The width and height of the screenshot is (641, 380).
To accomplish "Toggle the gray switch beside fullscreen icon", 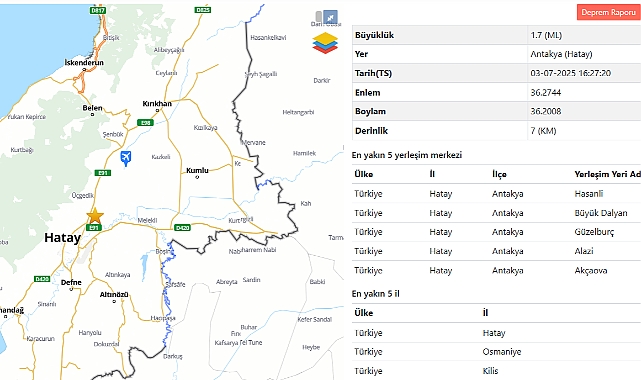I will coord(319,17).
